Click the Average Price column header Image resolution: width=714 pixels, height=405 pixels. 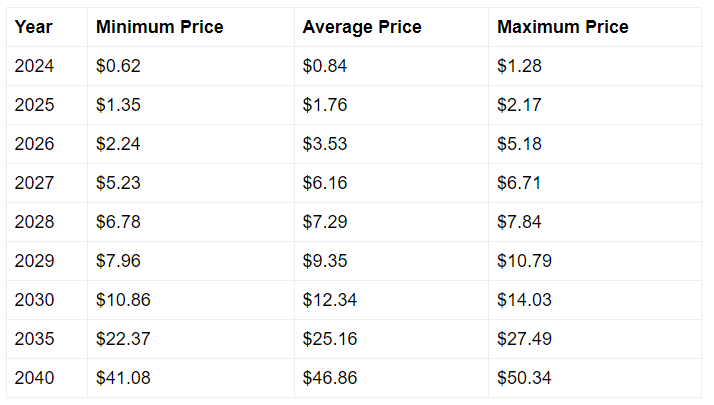click(362, 27)
